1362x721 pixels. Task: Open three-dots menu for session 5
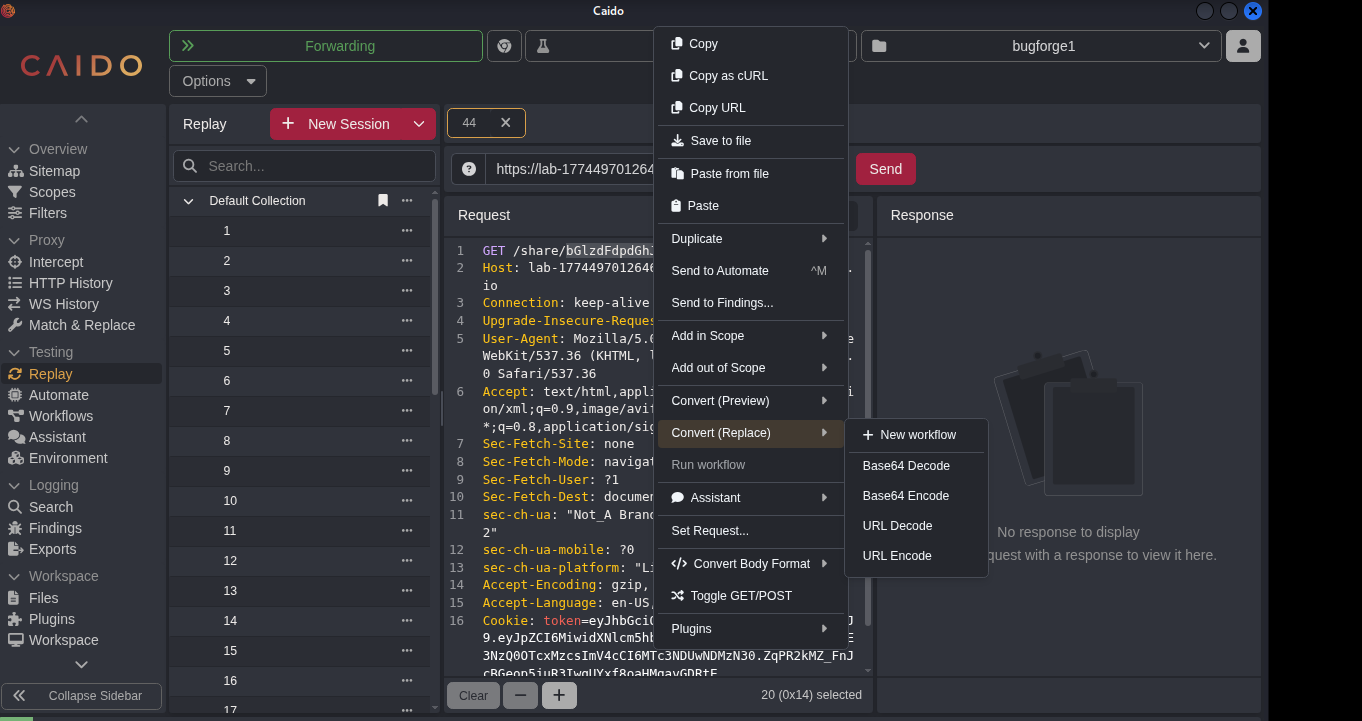coord(406,351)
